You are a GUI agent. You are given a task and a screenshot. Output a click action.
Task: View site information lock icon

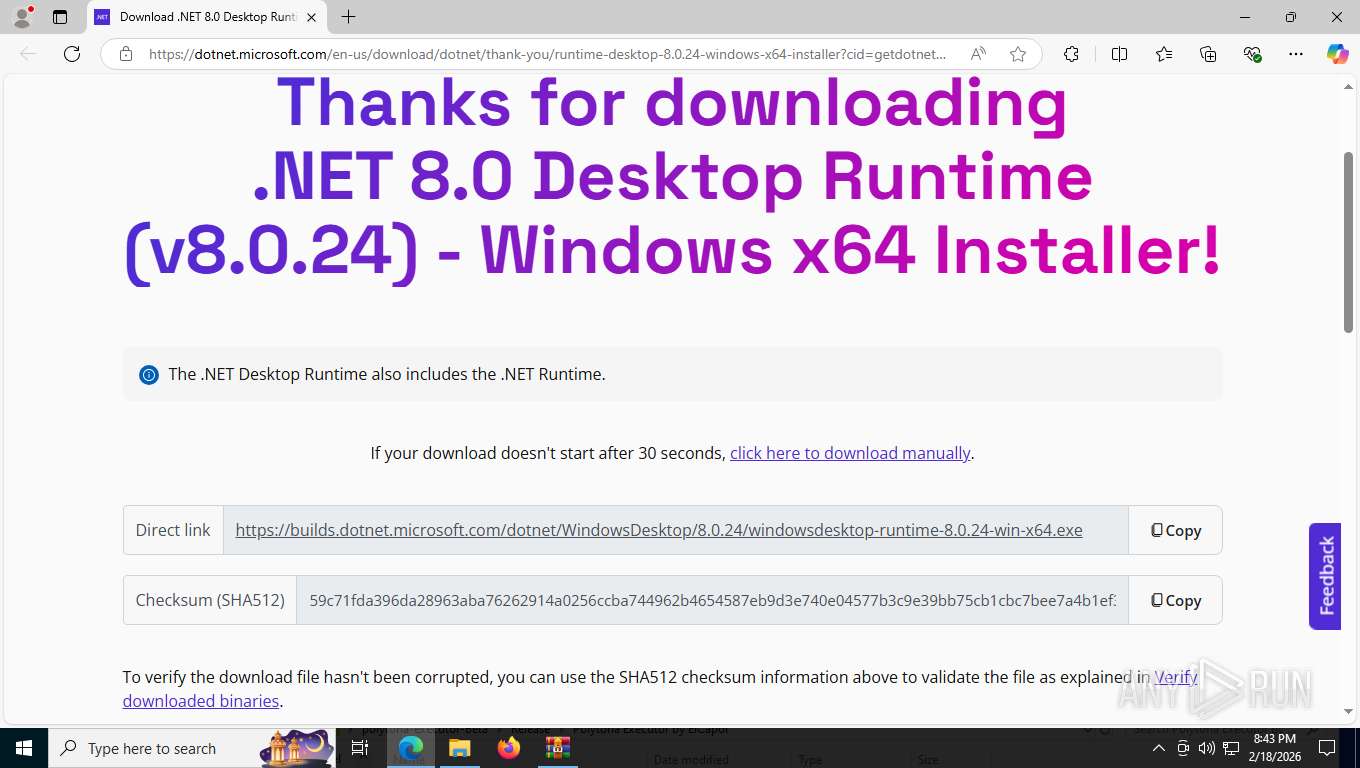click(126, 54)
